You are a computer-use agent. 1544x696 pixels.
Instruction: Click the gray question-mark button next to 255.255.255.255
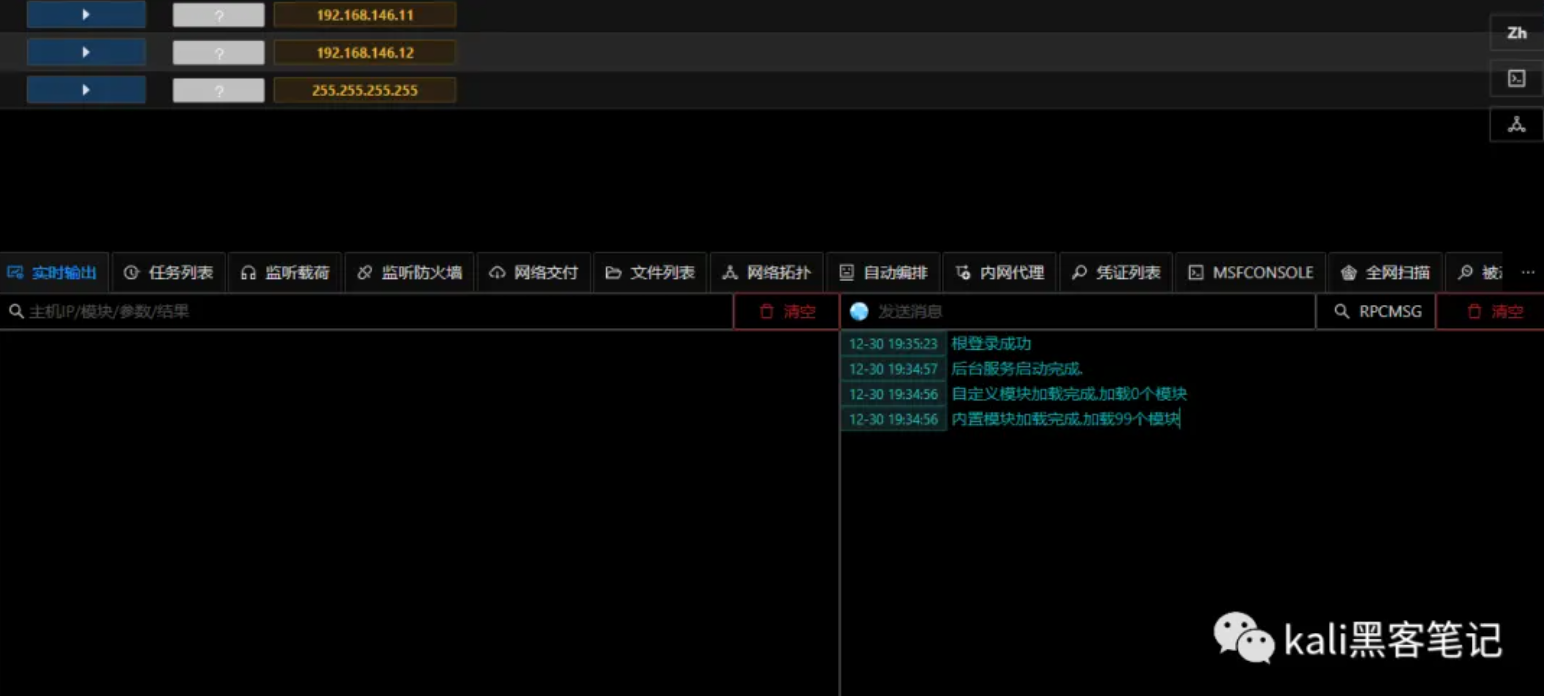pos(219,90)
